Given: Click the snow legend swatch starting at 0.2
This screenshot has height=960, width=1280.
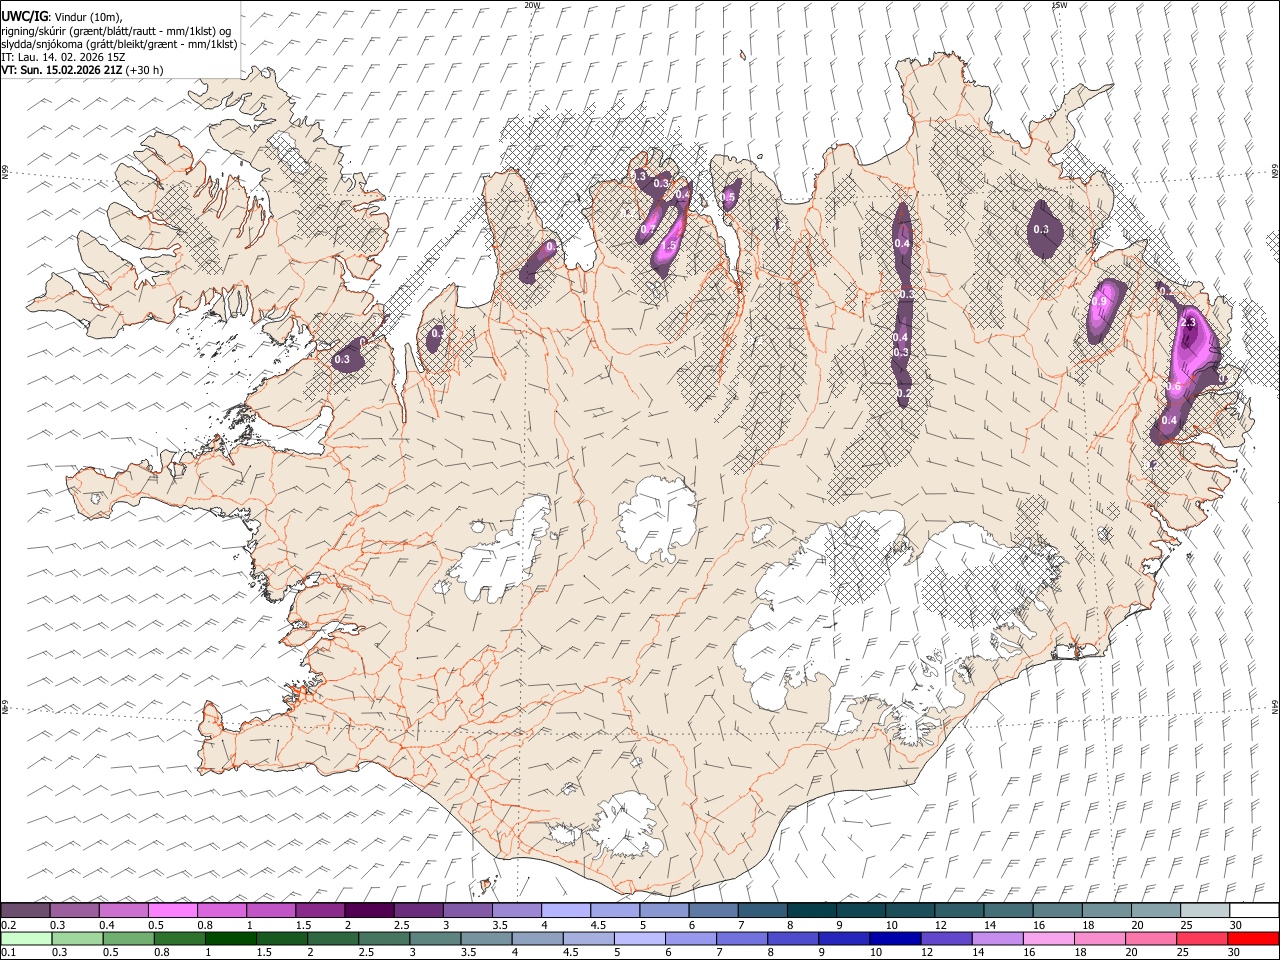Looking at the screenshot, I should coord(25,910).
